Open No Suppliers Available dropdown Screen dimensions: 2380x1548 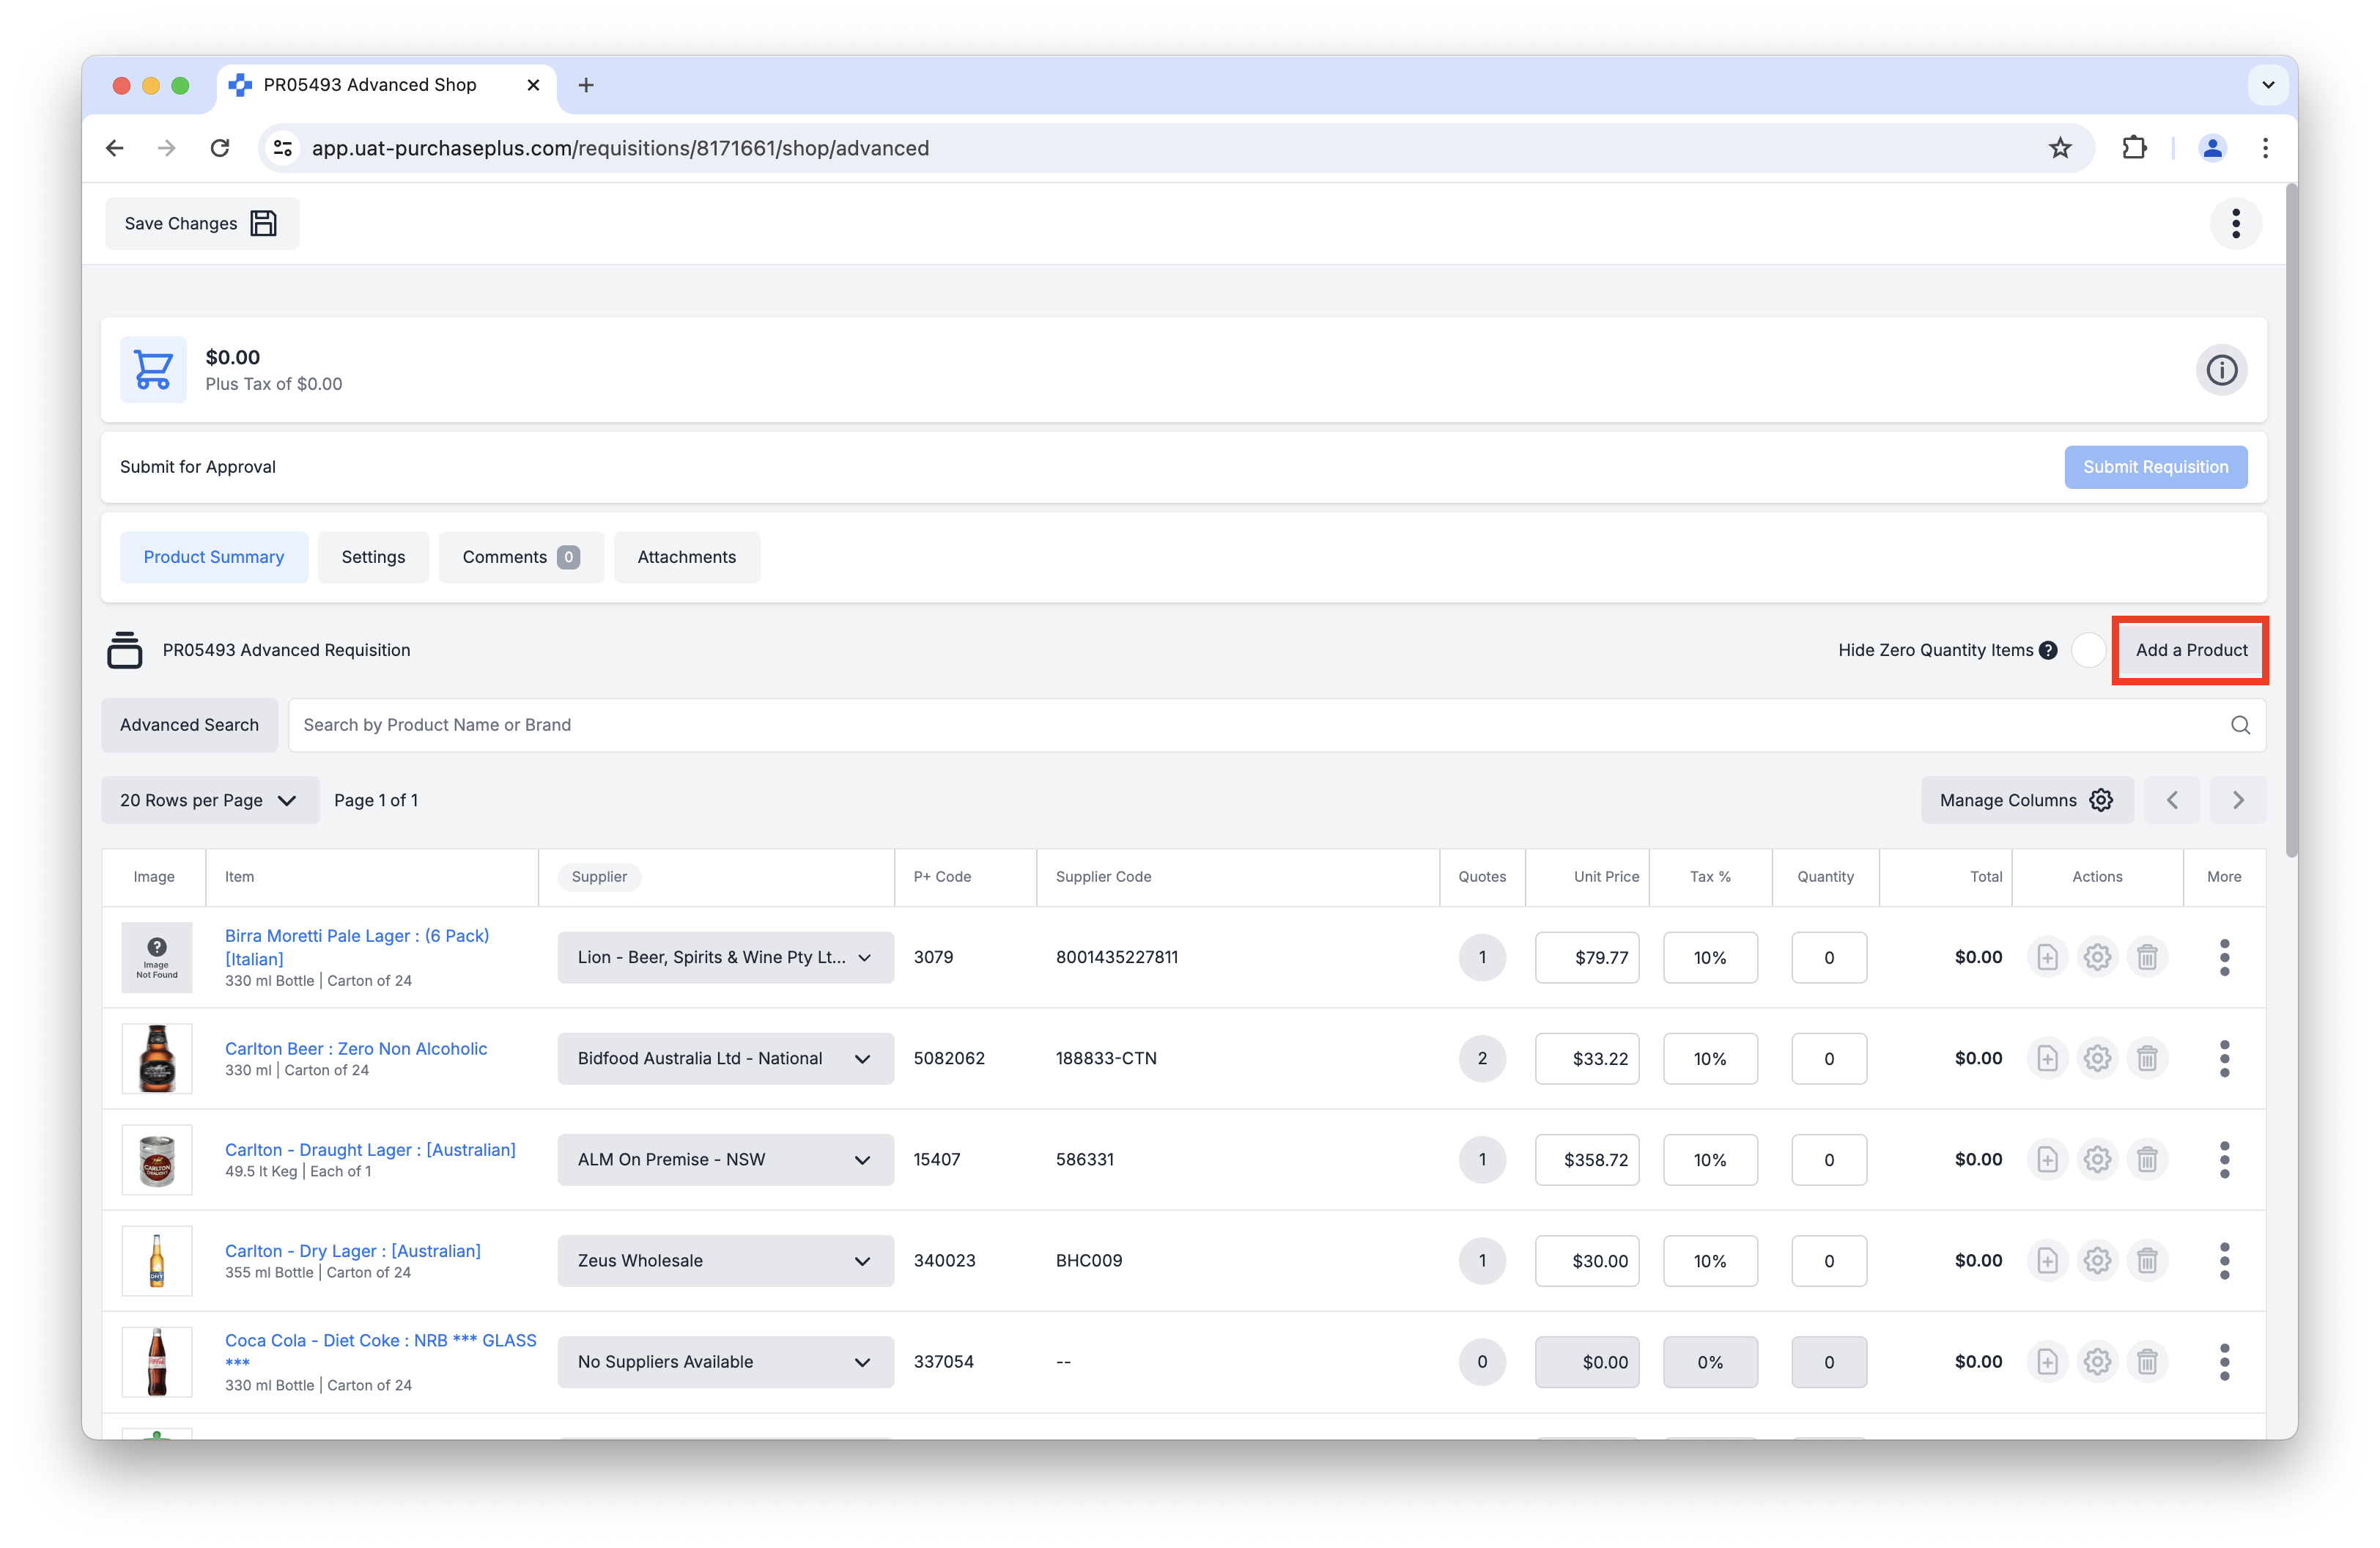[725, 1361]
